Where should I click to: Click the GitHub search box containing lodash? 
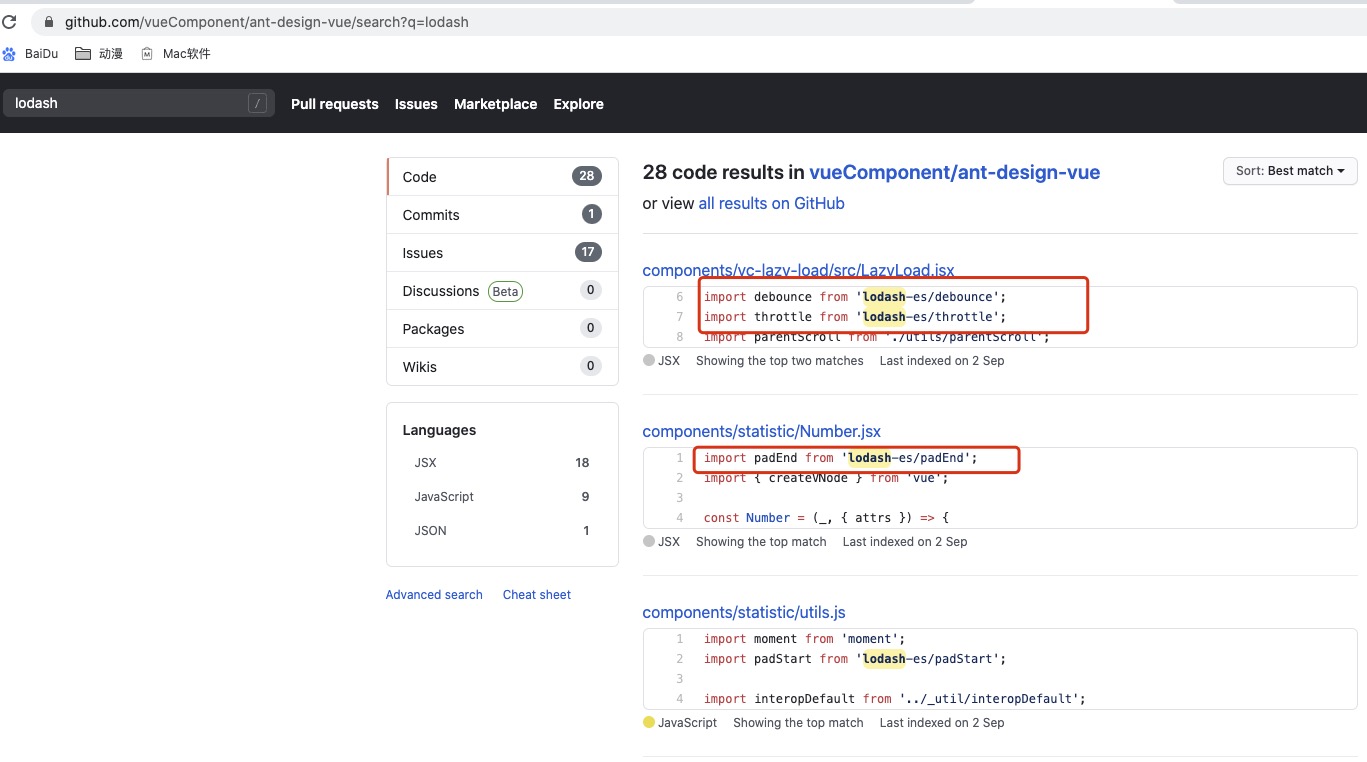coord(138,103)
